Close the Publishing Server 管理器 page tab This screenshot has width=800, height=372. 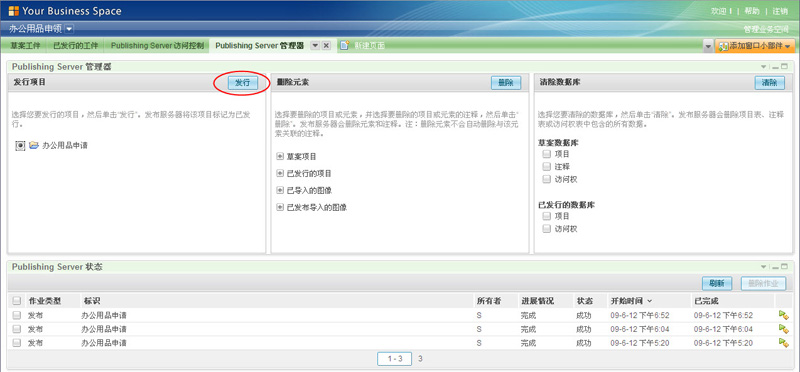pyautogui.click(x=326, y=45)
